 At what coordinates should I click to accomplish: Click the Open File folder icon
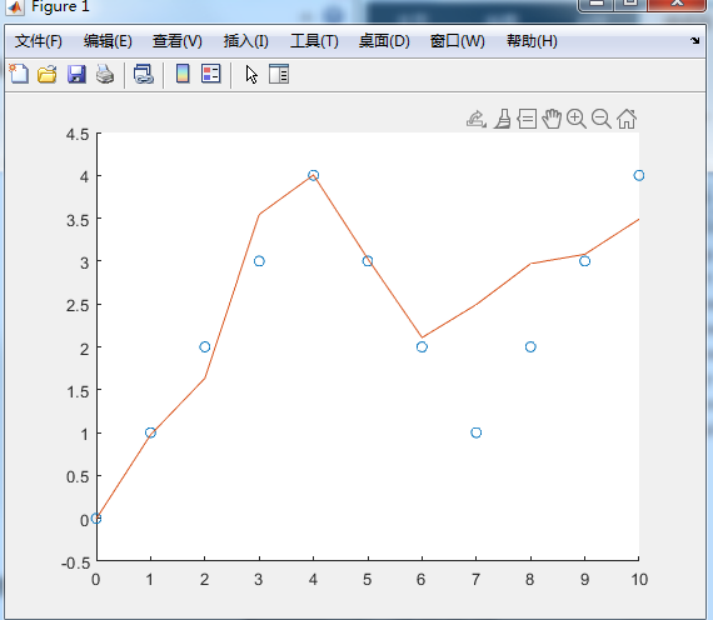coord(47,74)
